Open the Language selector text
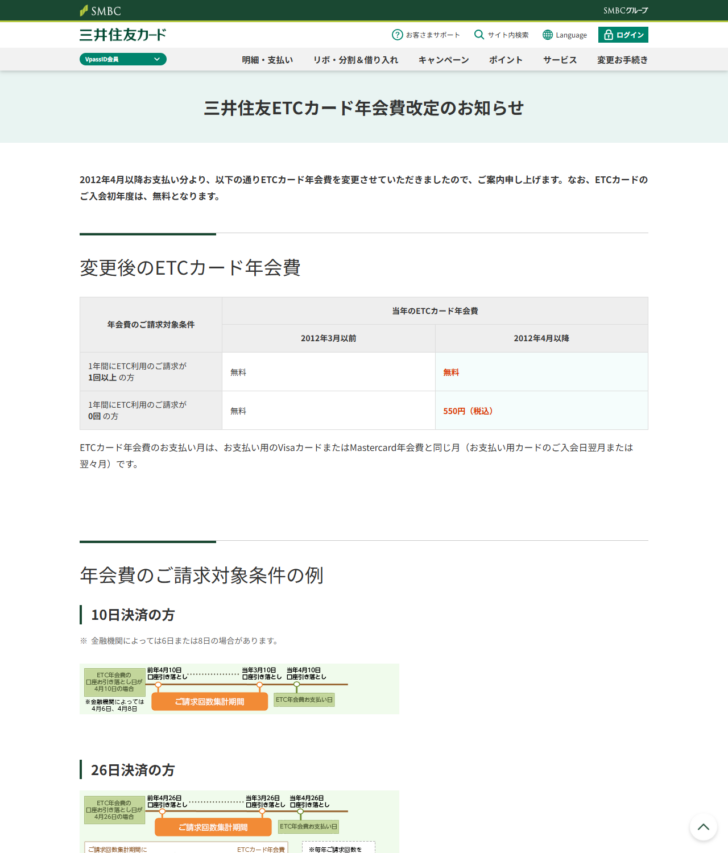This screenshot has width=728, height=853. (x=571, y=35)
